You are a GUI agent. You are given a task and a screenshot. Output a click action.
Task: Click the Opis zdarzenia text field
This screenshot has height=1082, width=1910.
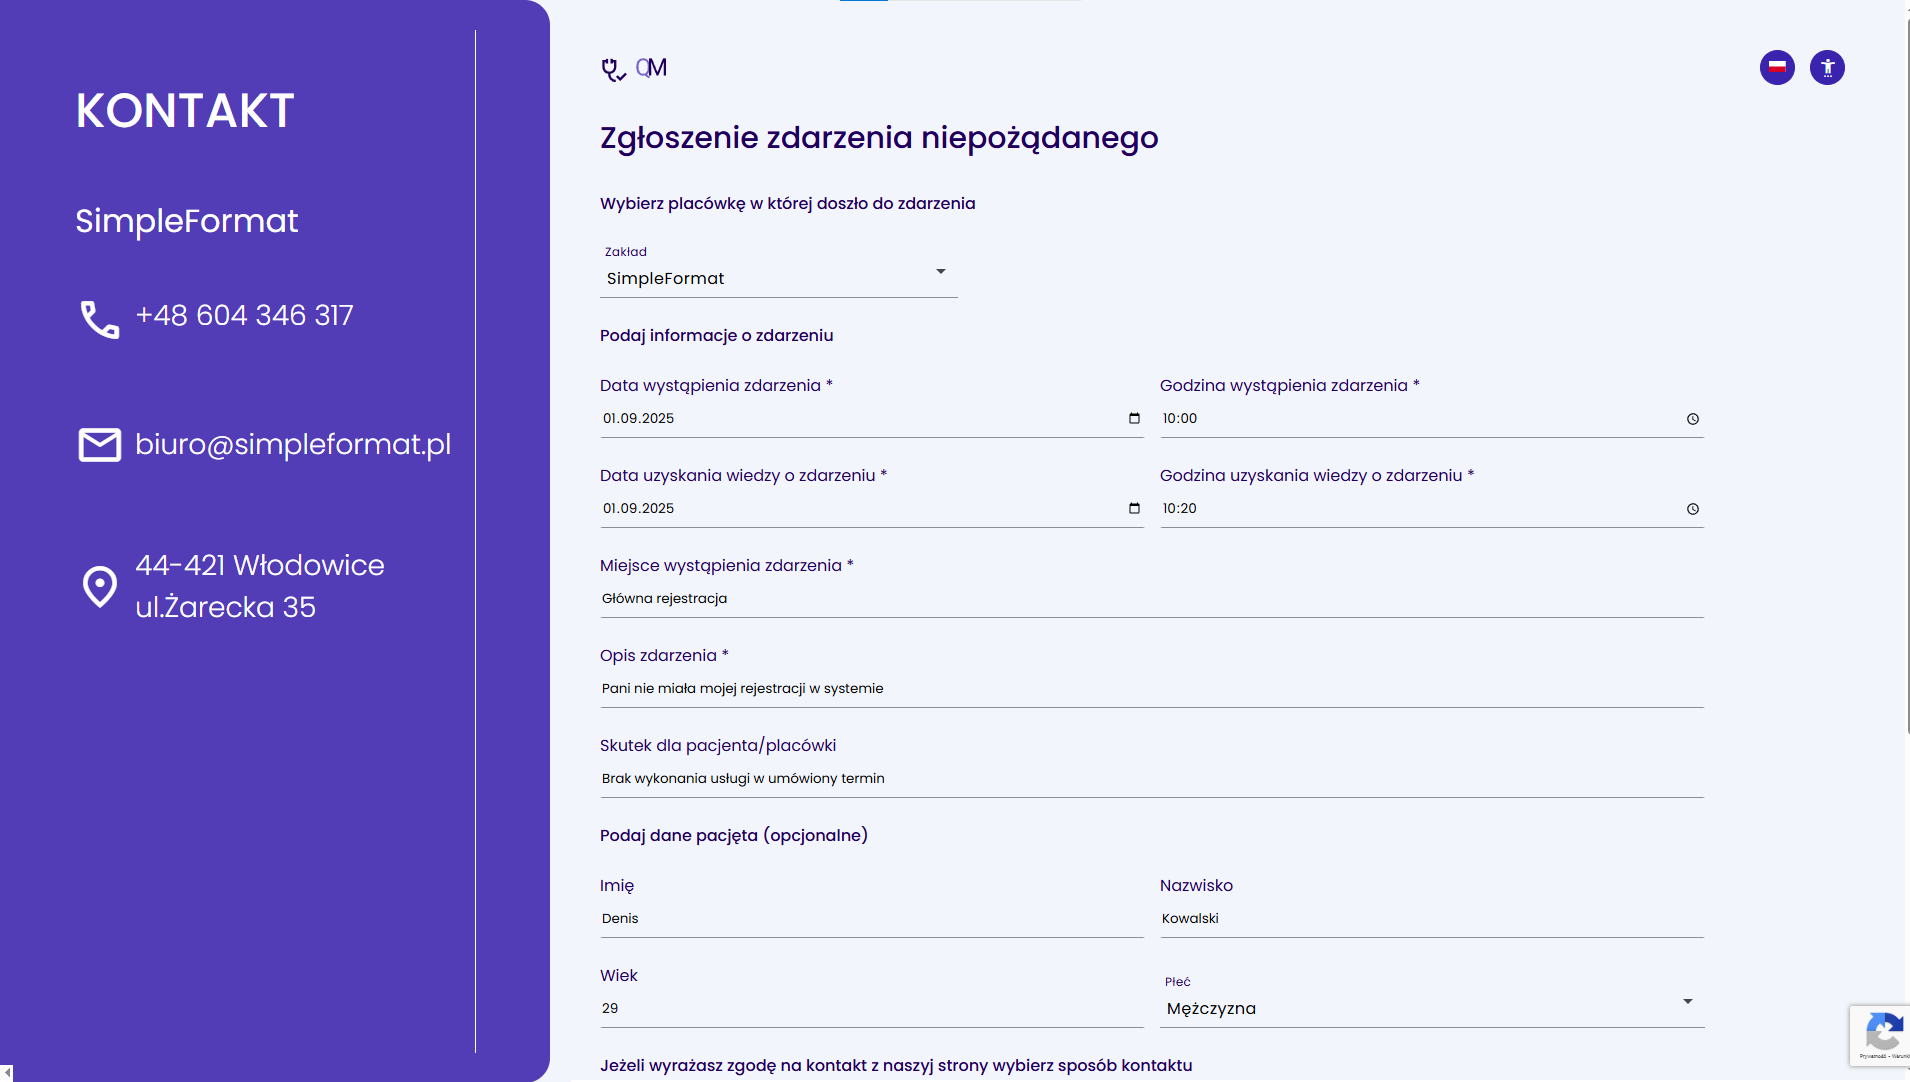[1152, 688]
